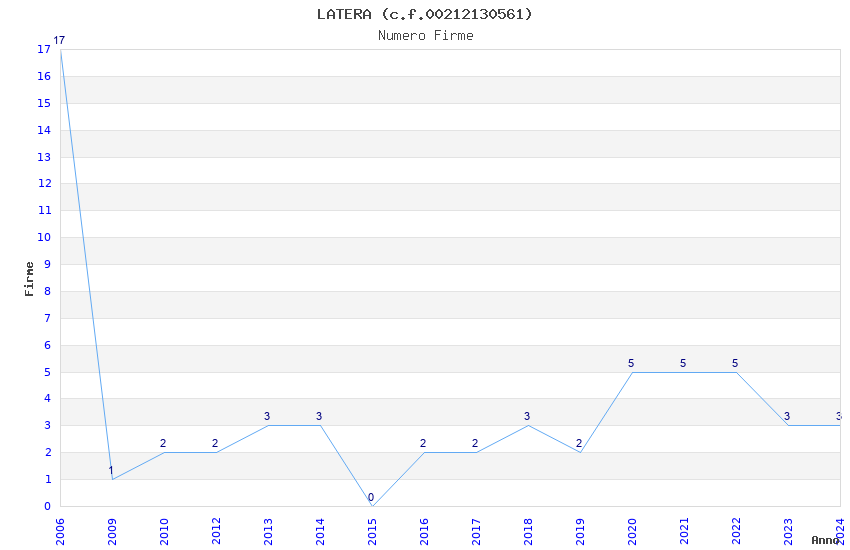The image size is (850, 550).
Task: Select the 2009 data point valued 1
Action: click(x=112, y=479)
